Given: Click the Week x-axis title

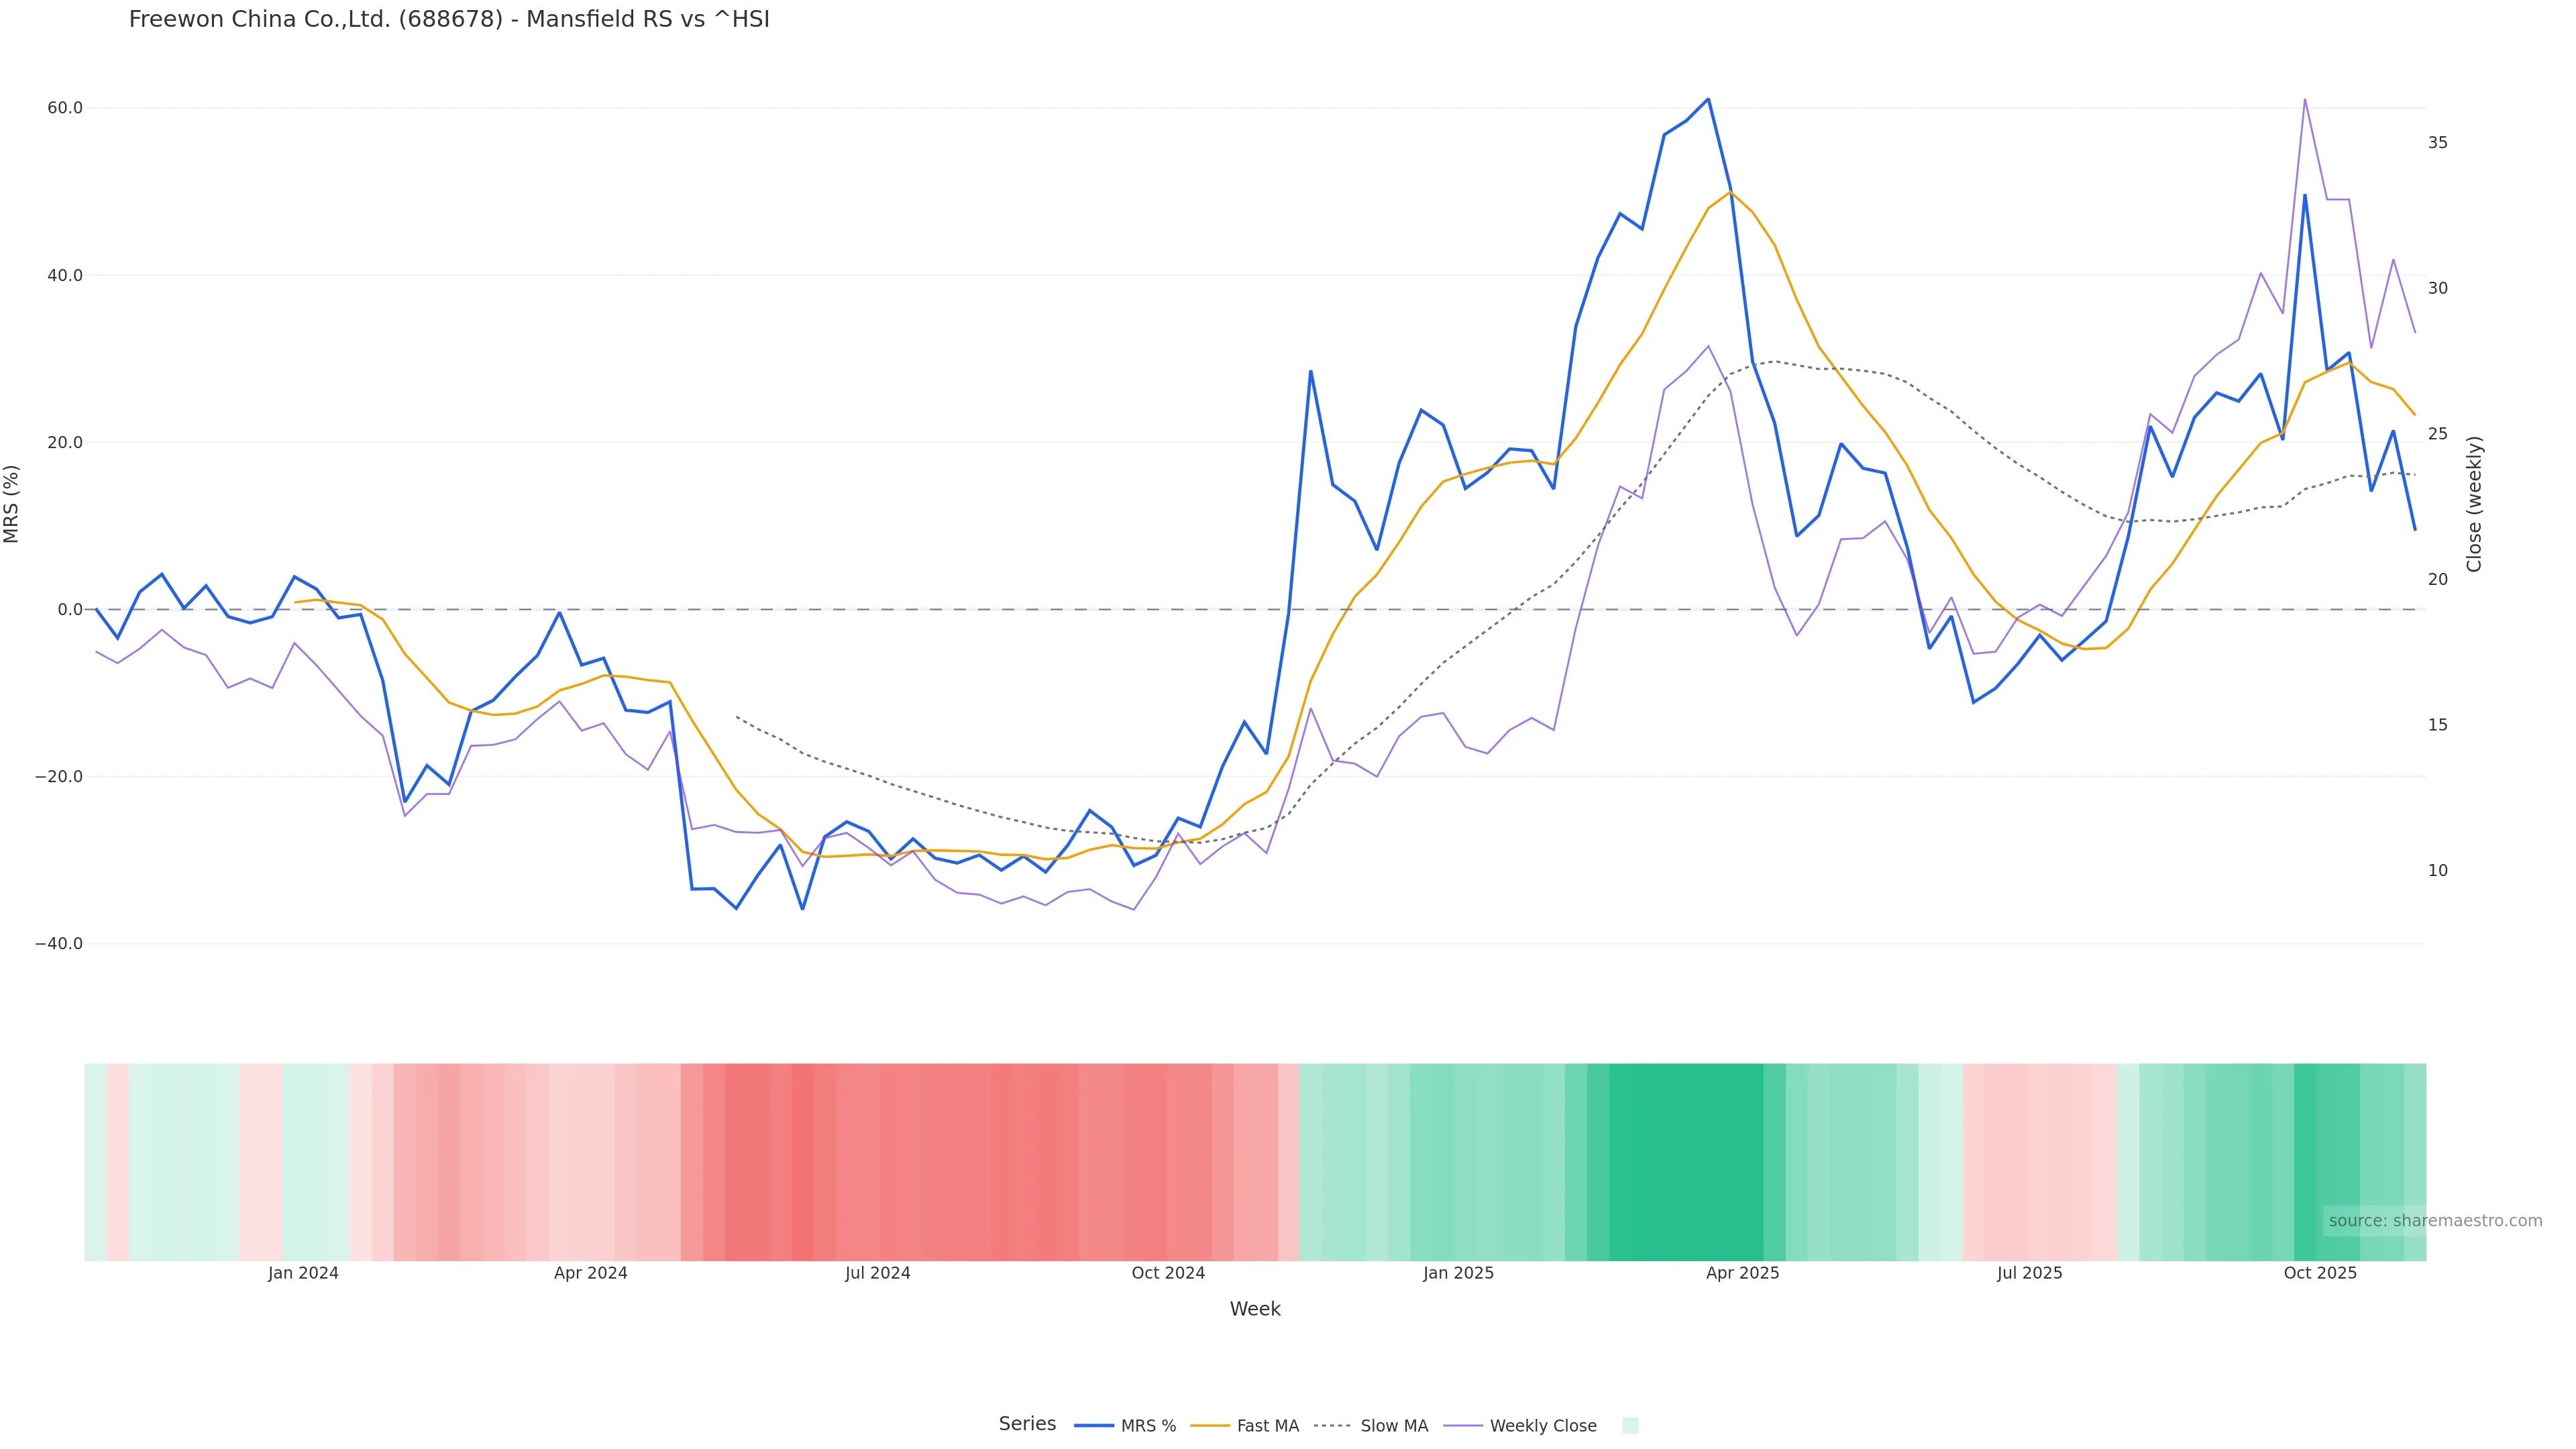Looking at the screenshot, I should pos(1255,1310).
